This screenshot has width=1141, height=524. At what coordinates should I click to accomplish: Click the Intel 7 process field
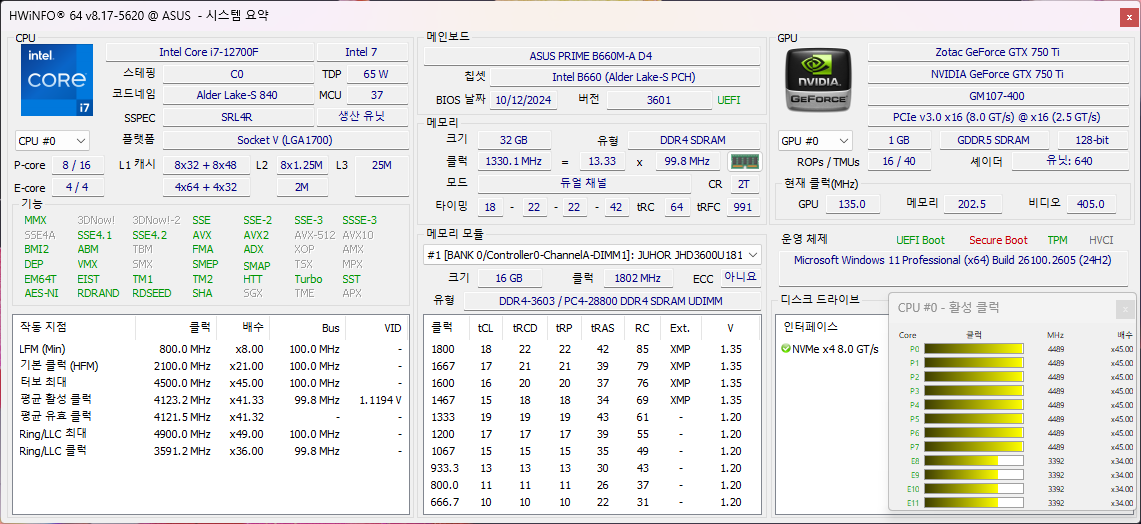tap(362, 52)
